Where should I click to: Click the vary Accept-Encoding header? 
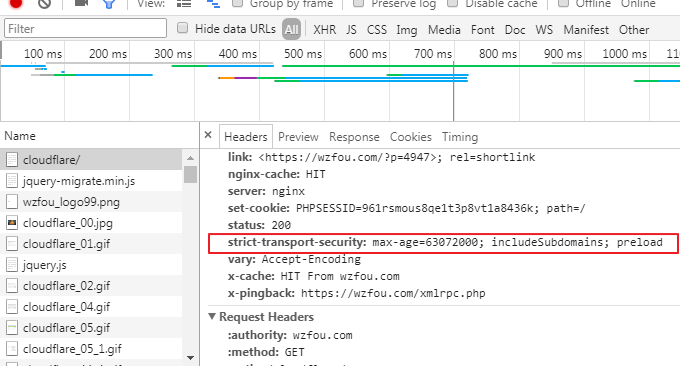pos(294,259)
